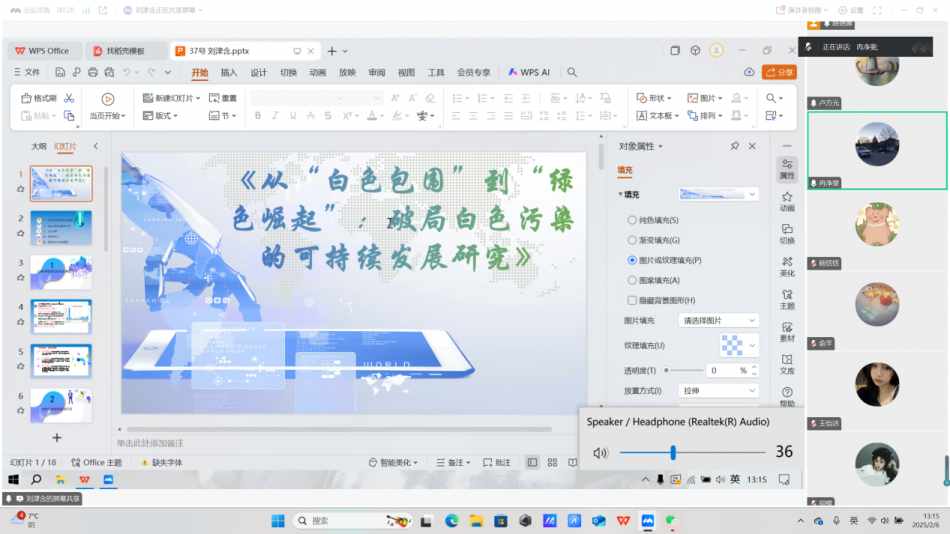Open the 素材 materials sidebar panel

coord(787,331)
